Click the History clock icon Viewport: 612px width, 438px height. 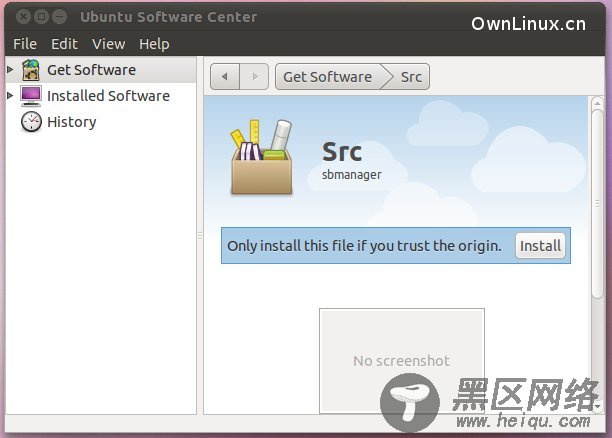click(31, 121)
